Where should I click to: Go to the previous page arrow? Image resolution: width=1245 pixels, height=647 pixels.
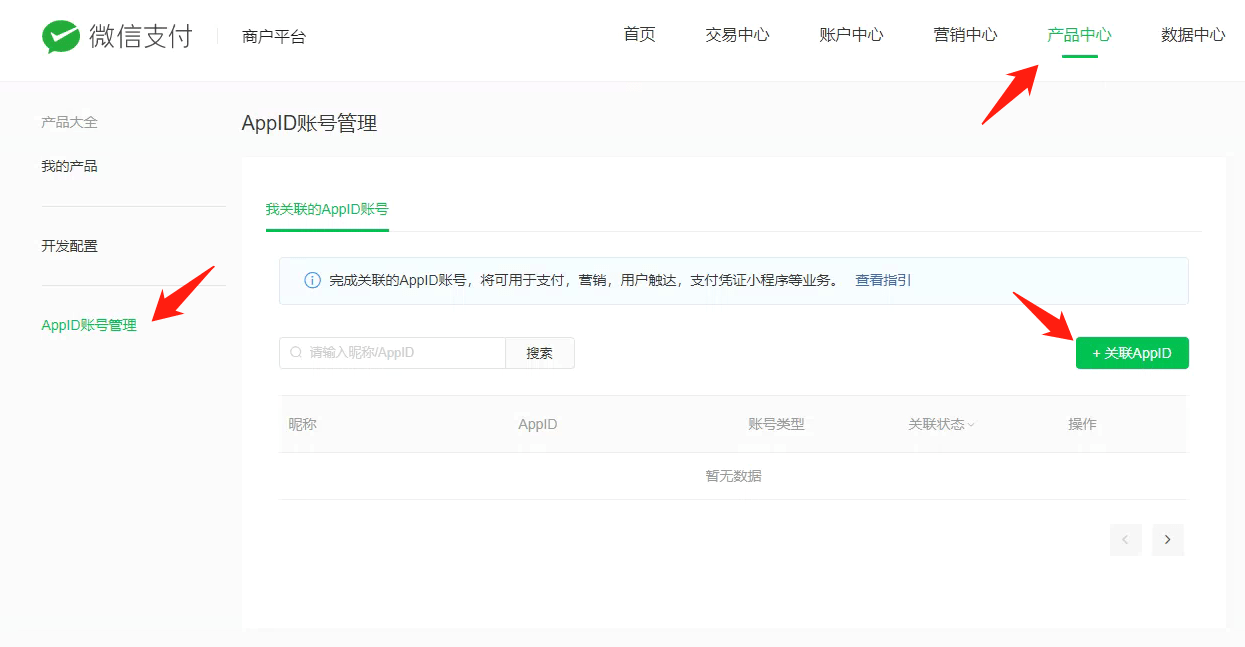tap(1125, 540)
